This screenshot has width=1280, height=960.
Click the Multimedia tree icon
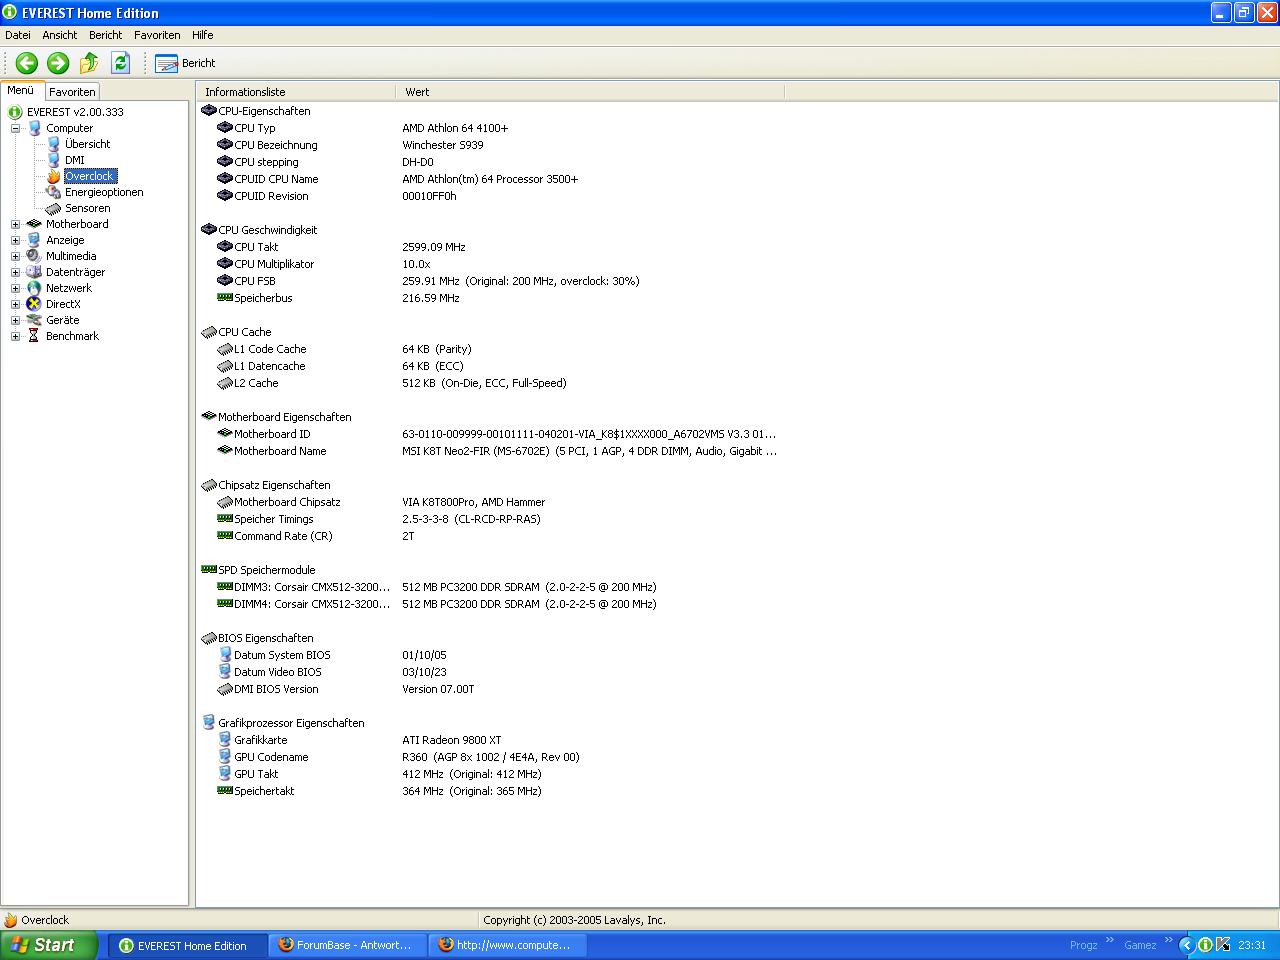tap(34, 256)
